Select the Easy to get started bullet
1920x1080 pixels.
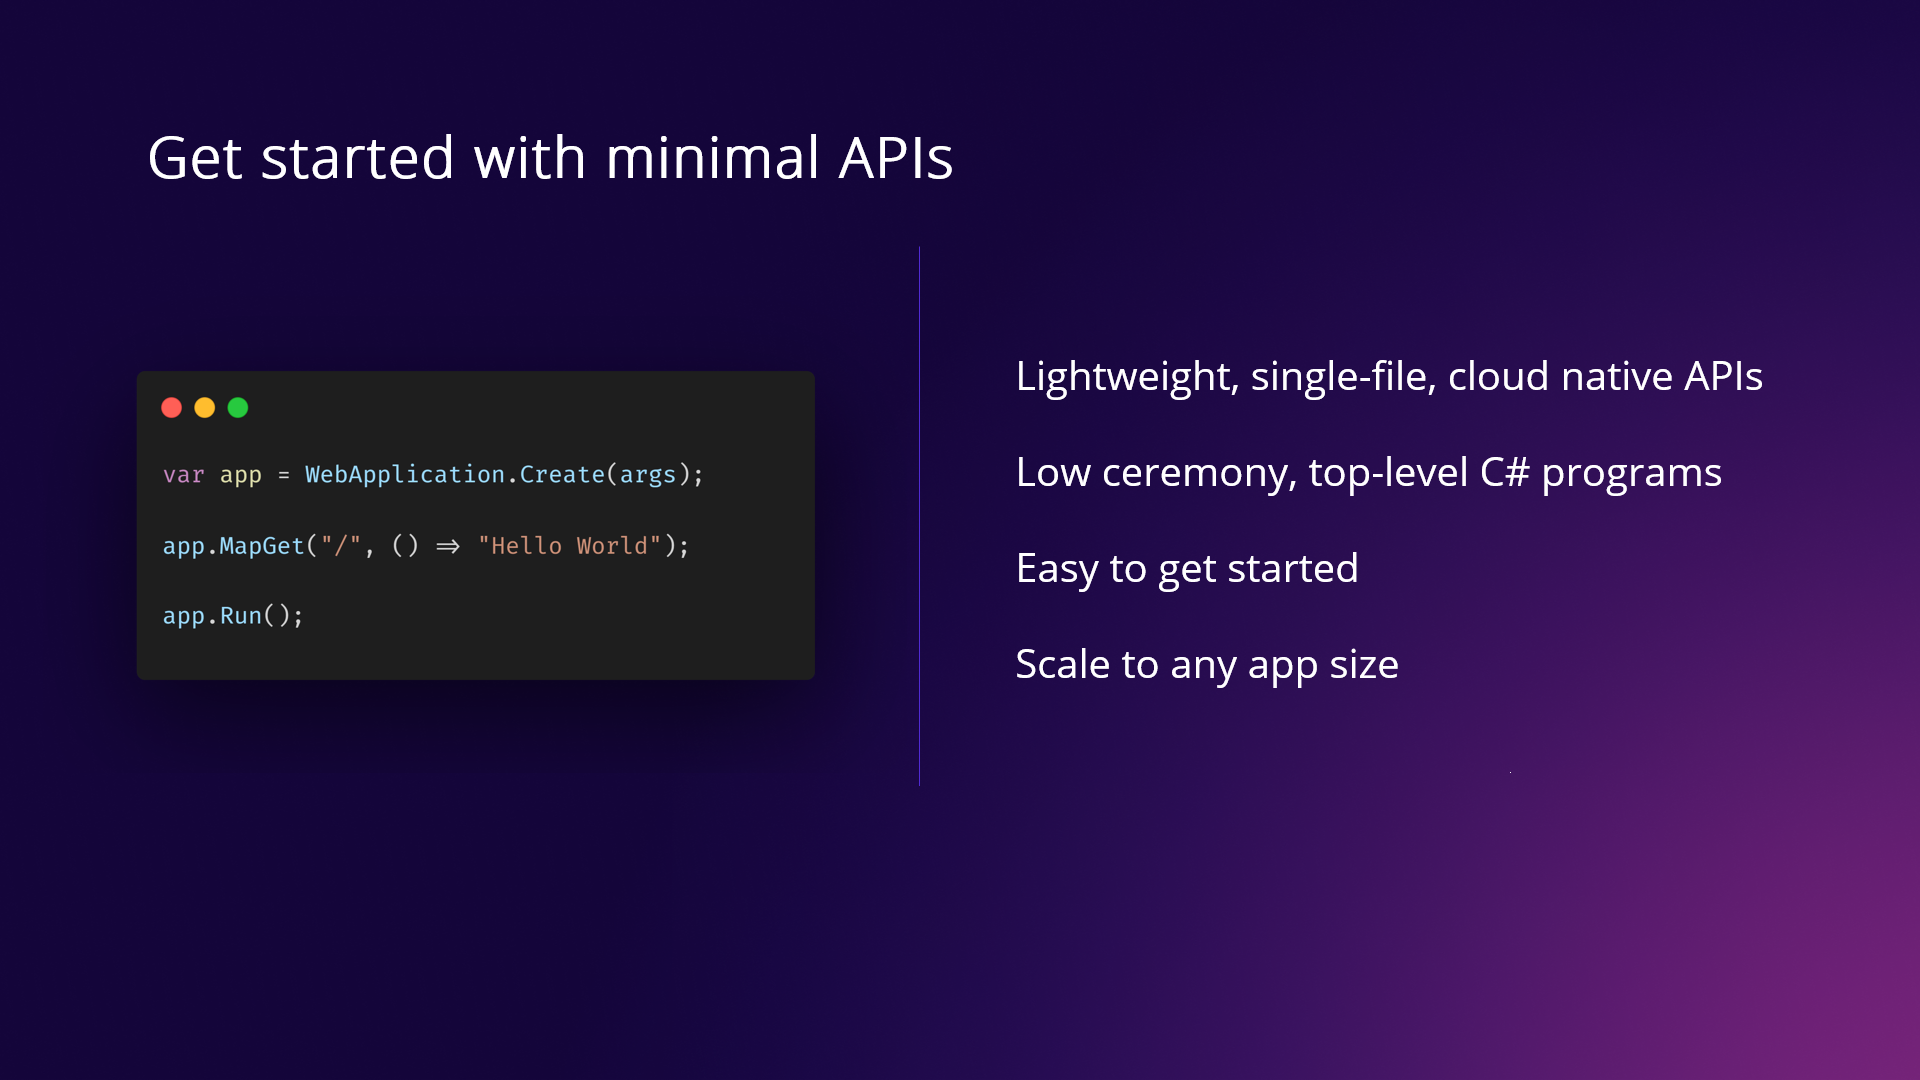(1186, 568)
